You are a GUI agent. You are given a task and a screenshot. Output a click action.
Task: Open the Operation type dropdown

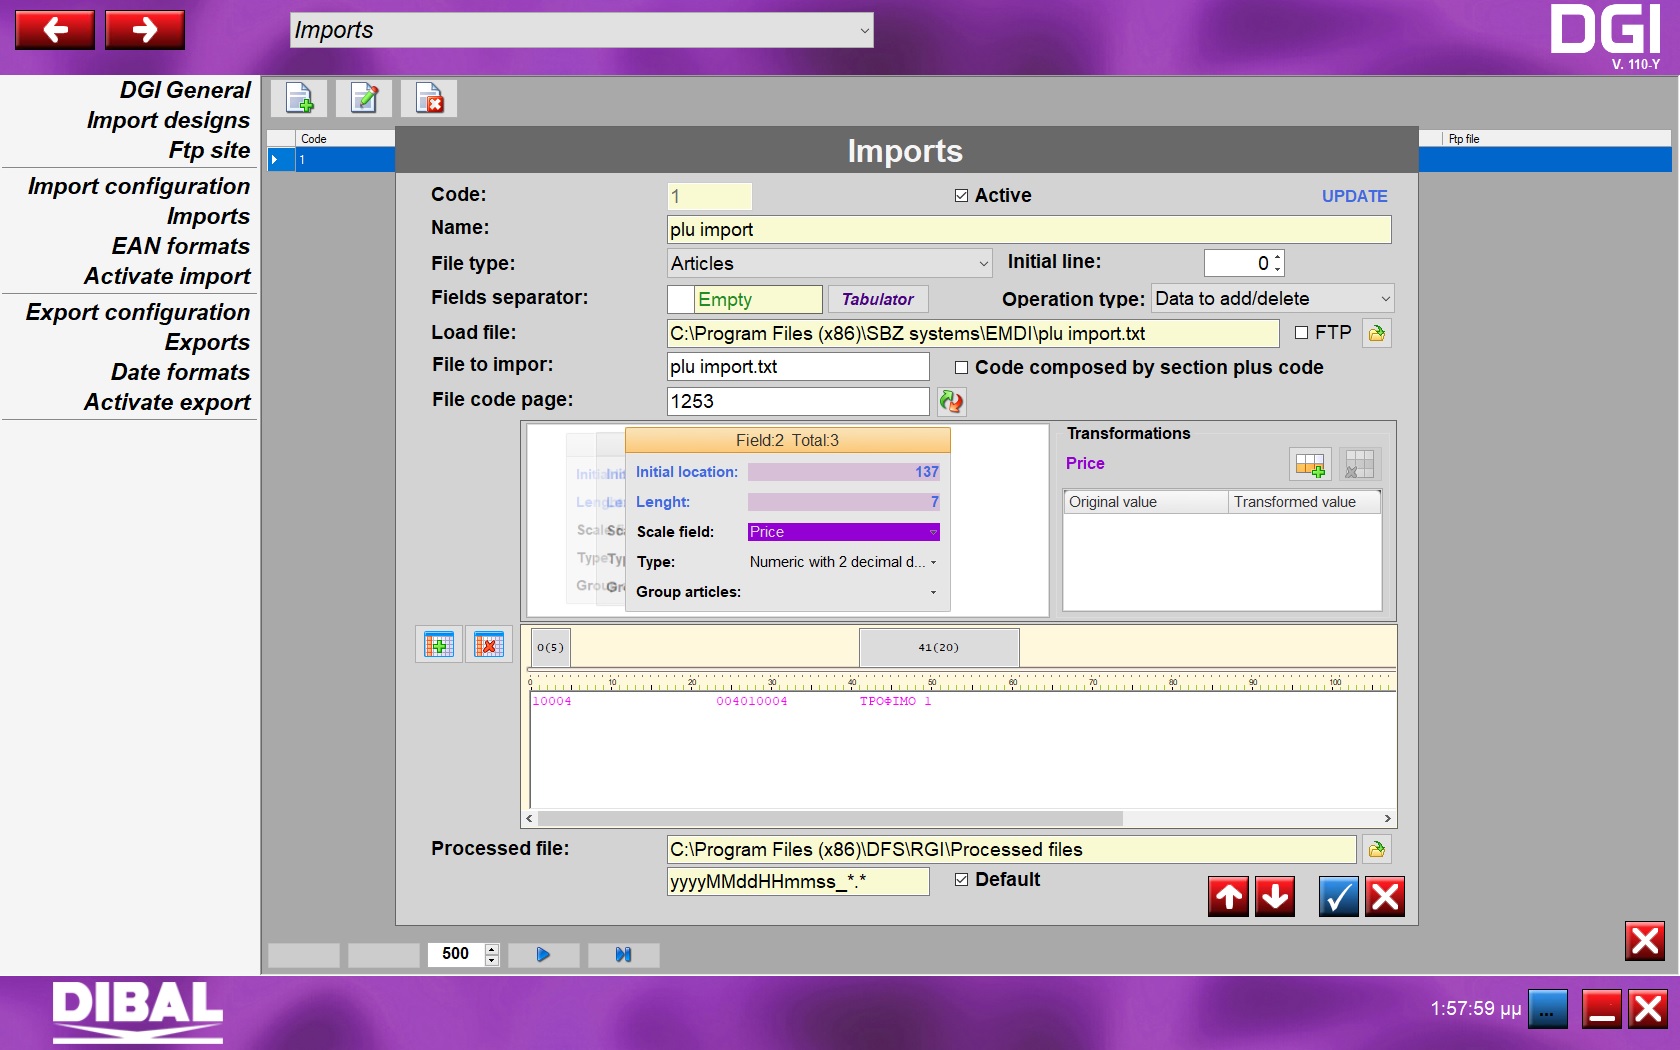coord(1273,298)
